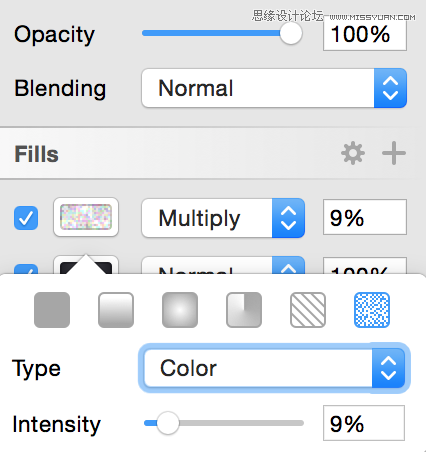The width and height of the screenshot is (426, 452).
Task: Click the Intensity slider handle
Action: point(168,423)
